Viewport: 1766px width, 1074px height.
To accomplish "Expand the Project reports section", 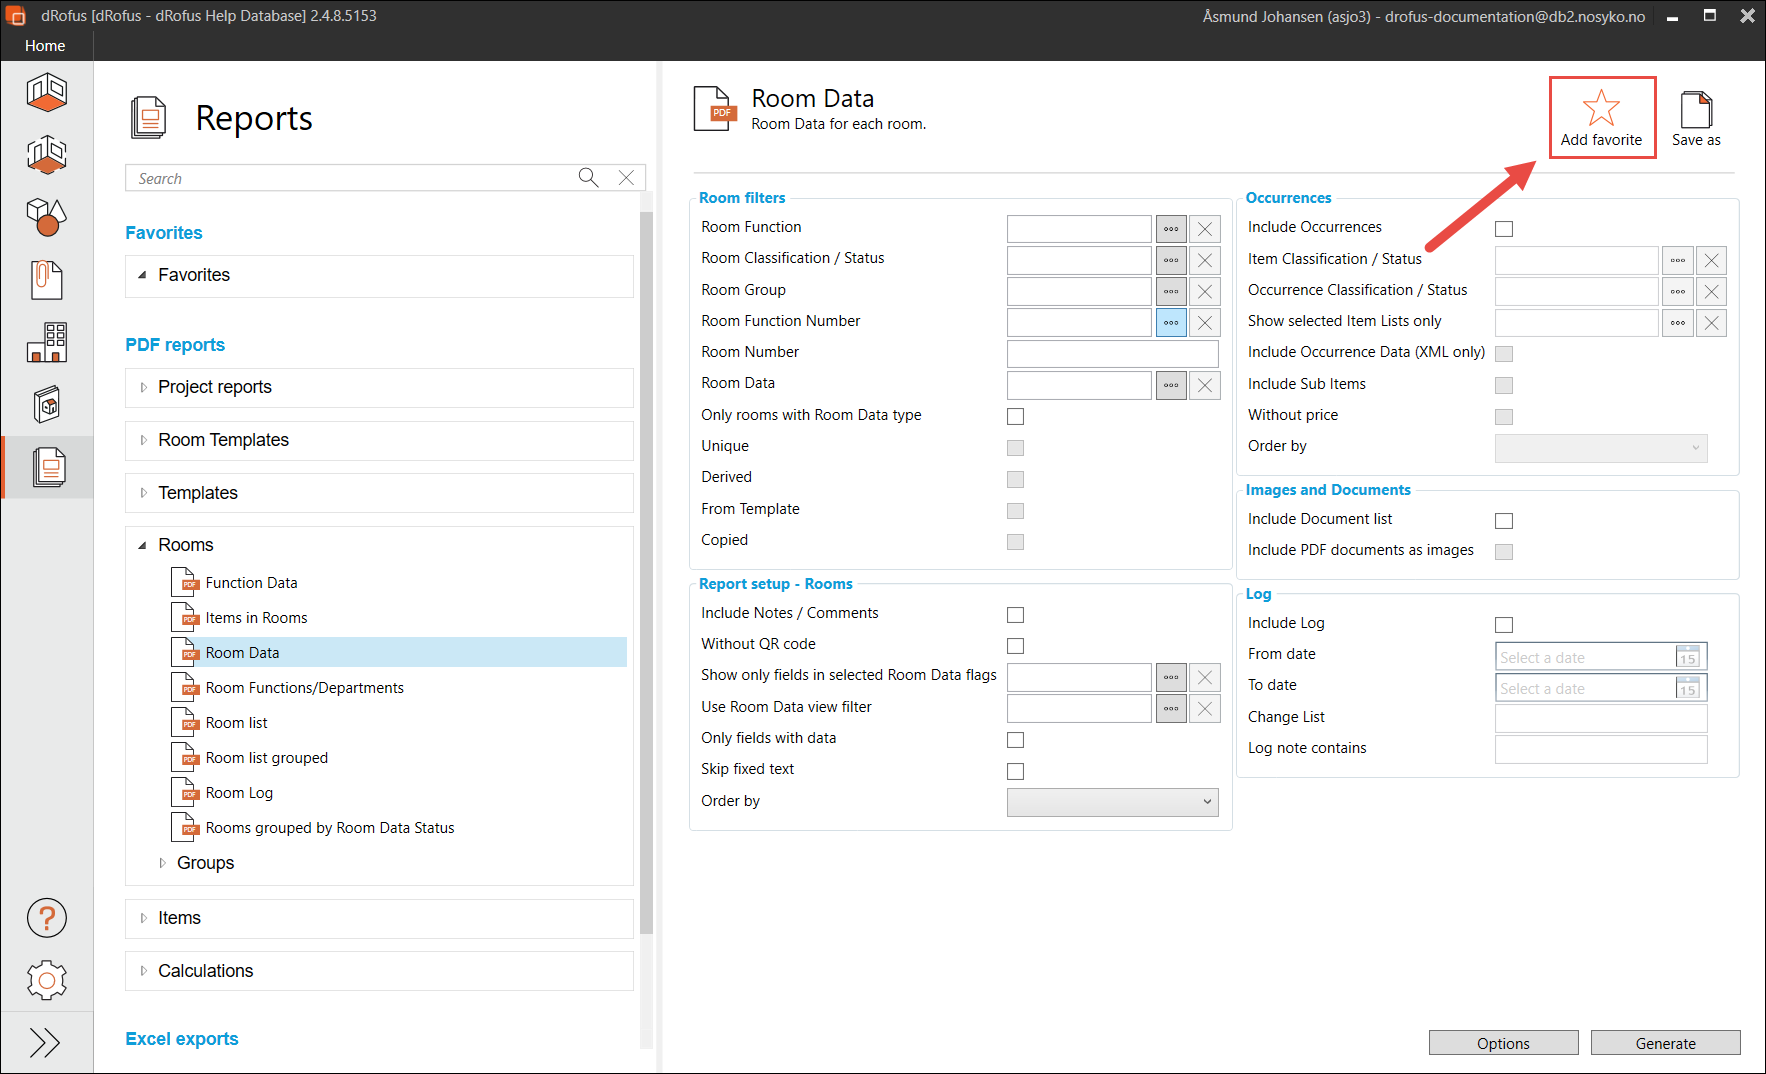I will (143, 387).
